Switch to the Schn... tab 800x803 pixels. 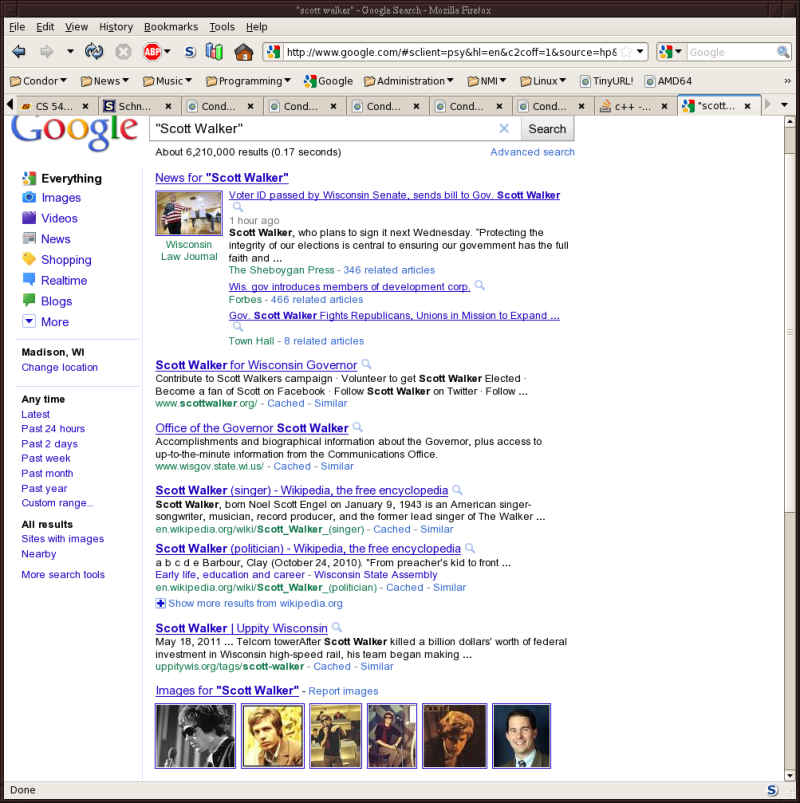[137, 106]
